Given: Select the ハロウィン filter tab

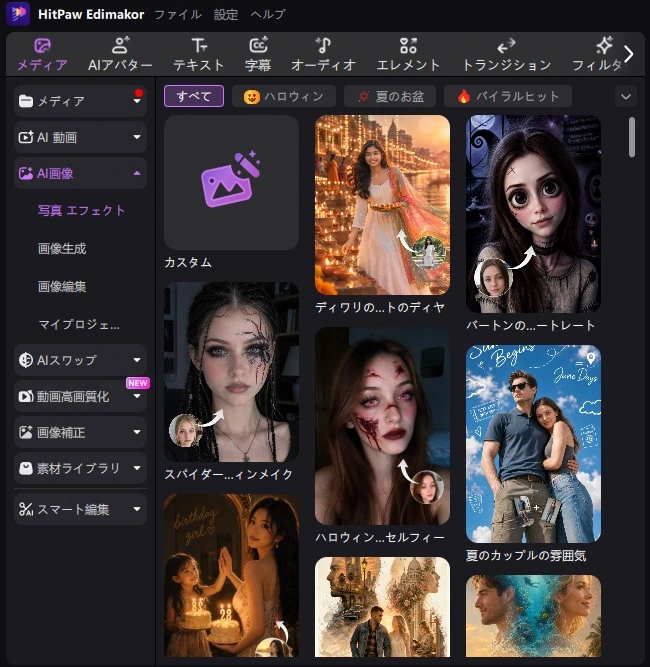Looking at the screenshot, I should click(284, 97).
